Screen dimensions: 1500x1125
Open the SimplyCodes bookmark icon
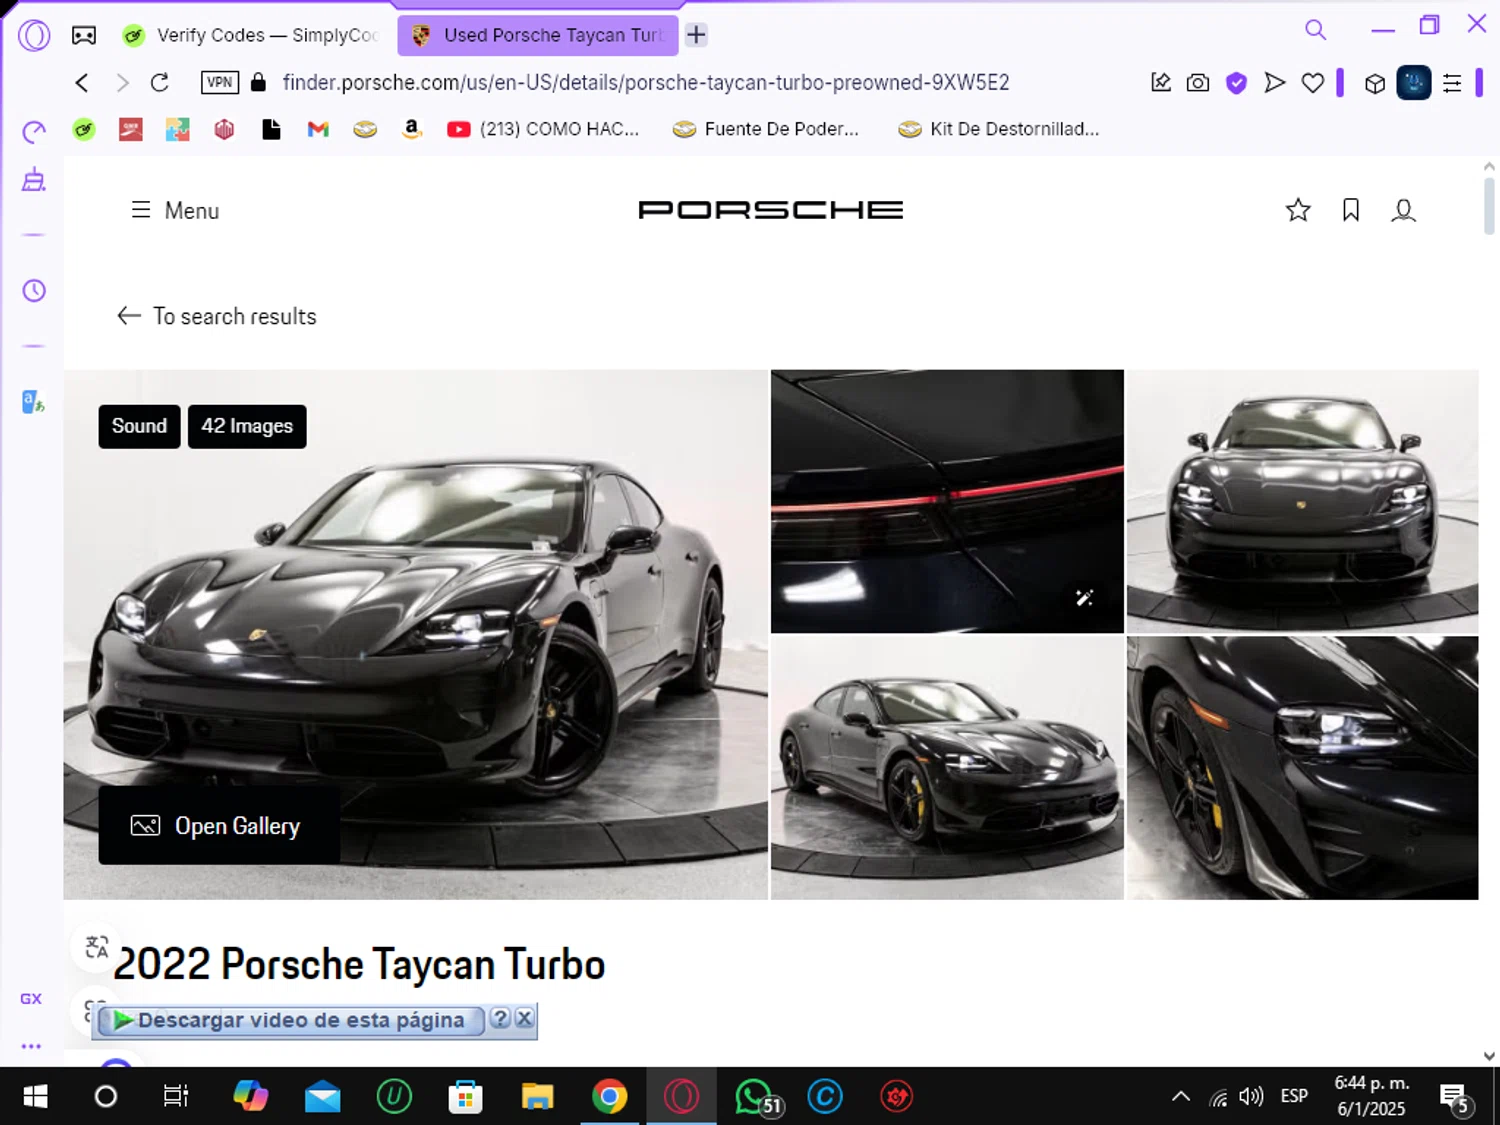[x=84, y=129]
